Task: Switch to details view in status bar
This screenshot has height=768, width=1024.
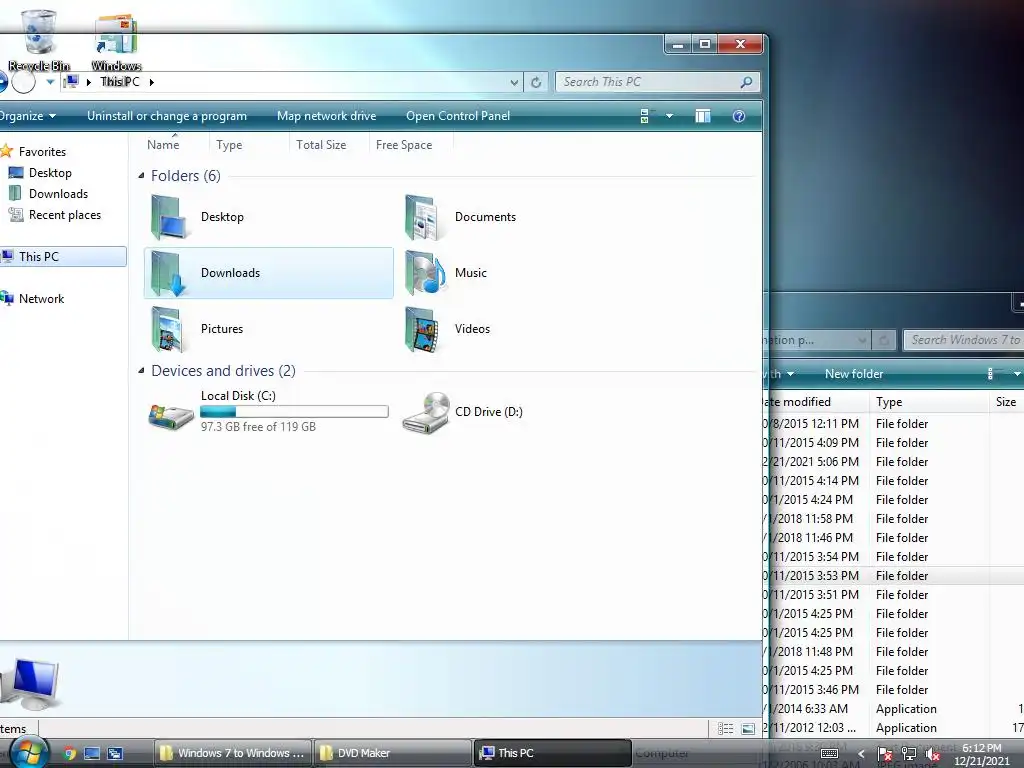Action: point(725,728)
